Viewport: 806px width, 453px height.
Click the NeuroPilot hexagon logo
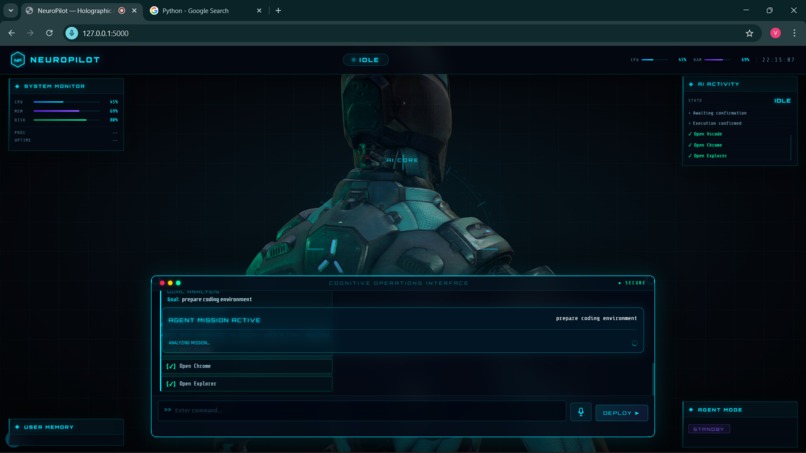tap(17, 60)
